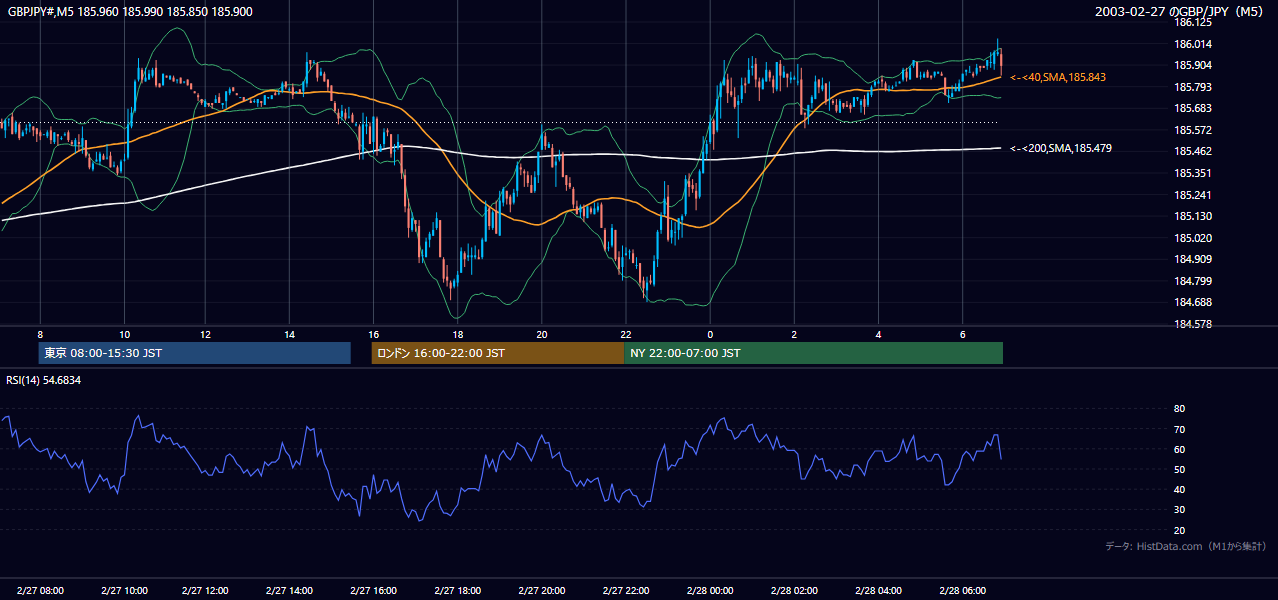Screen dimensions: 1278x600
Task: Click price axis label 185.572
Action: pyautogui.click(x=1194, y=130)
